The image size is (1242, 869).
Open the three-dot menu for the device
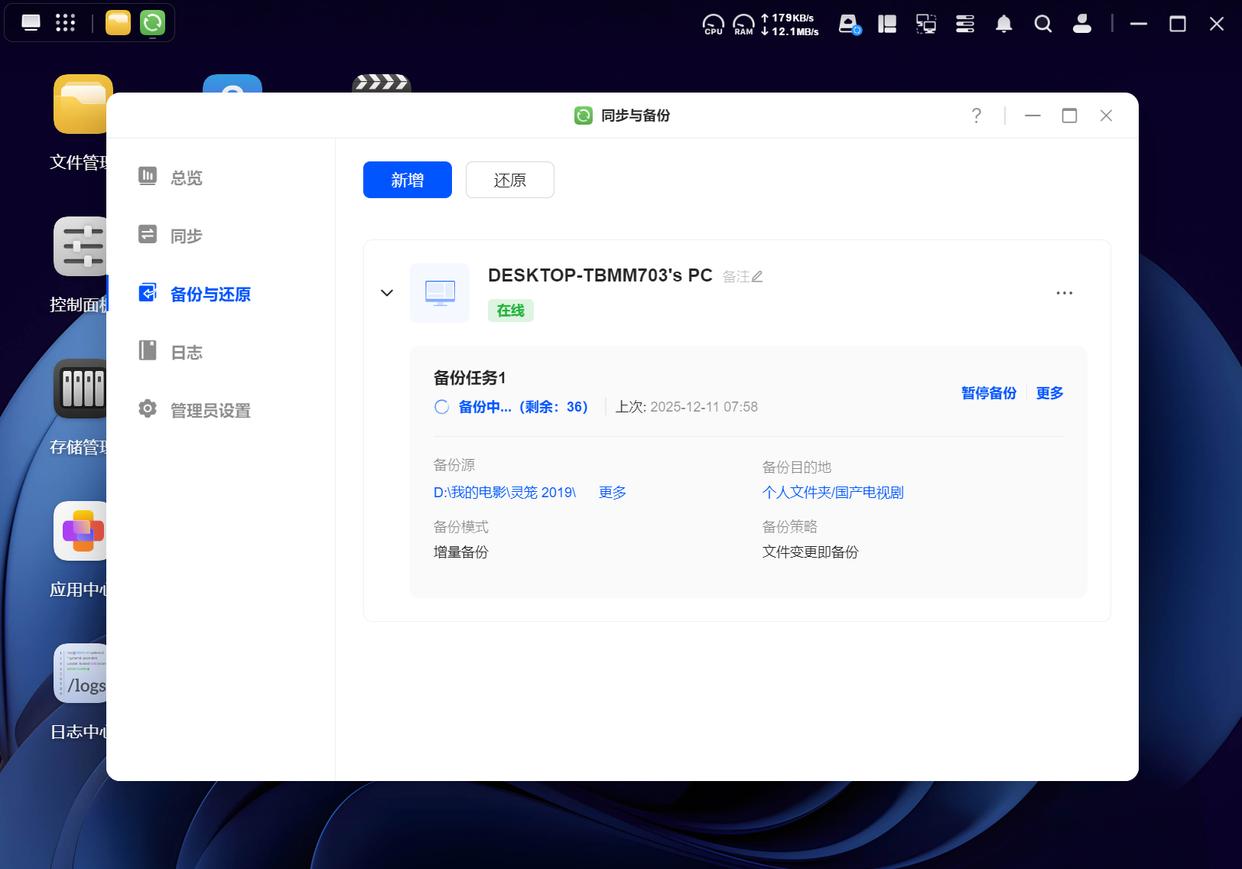coord(1064,293)
